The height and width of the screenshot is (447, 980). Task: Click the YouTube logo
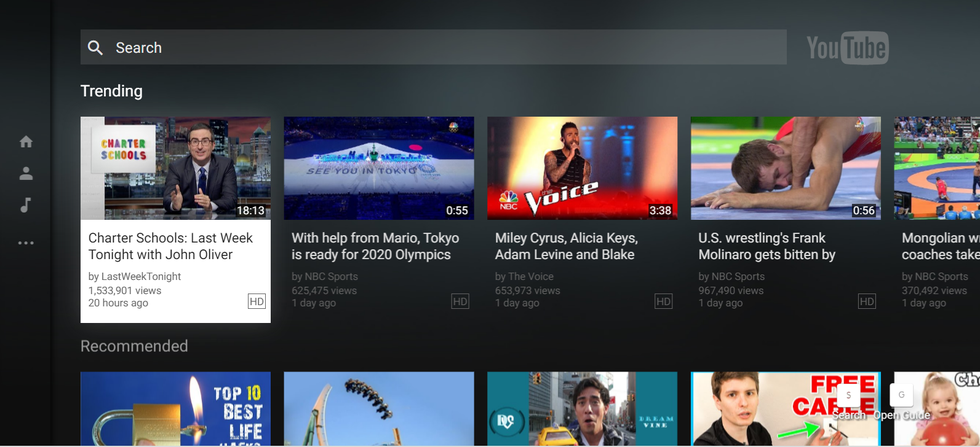(847, 48)
